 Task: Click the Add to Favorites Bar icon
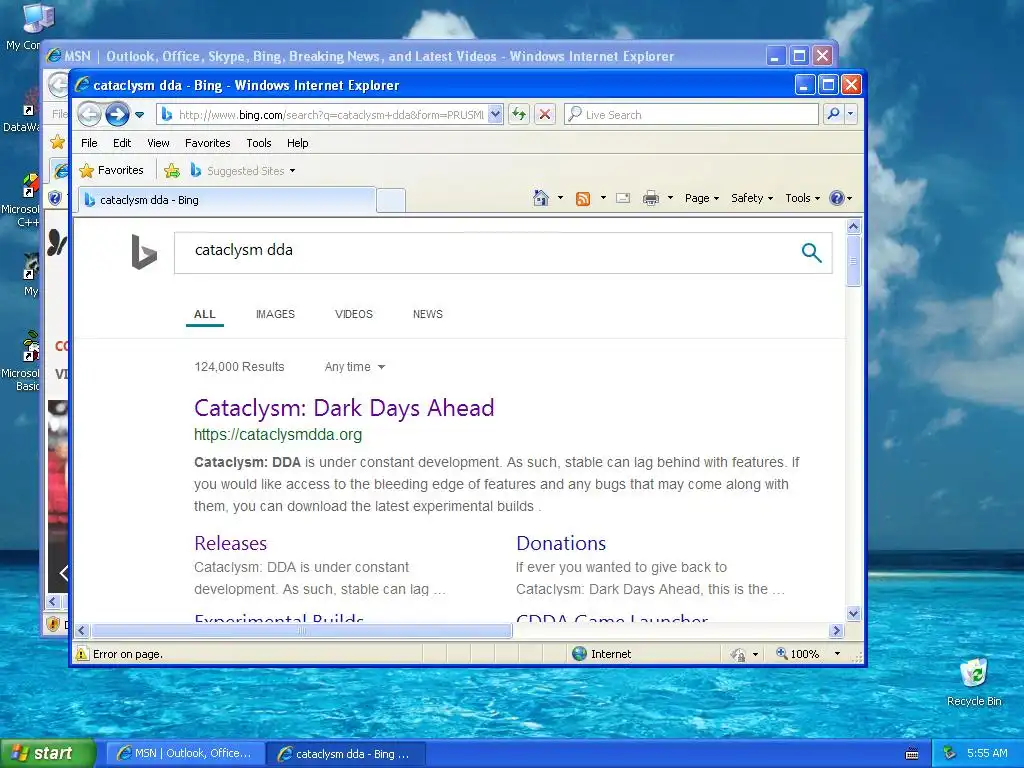click(x=172, y=171)
